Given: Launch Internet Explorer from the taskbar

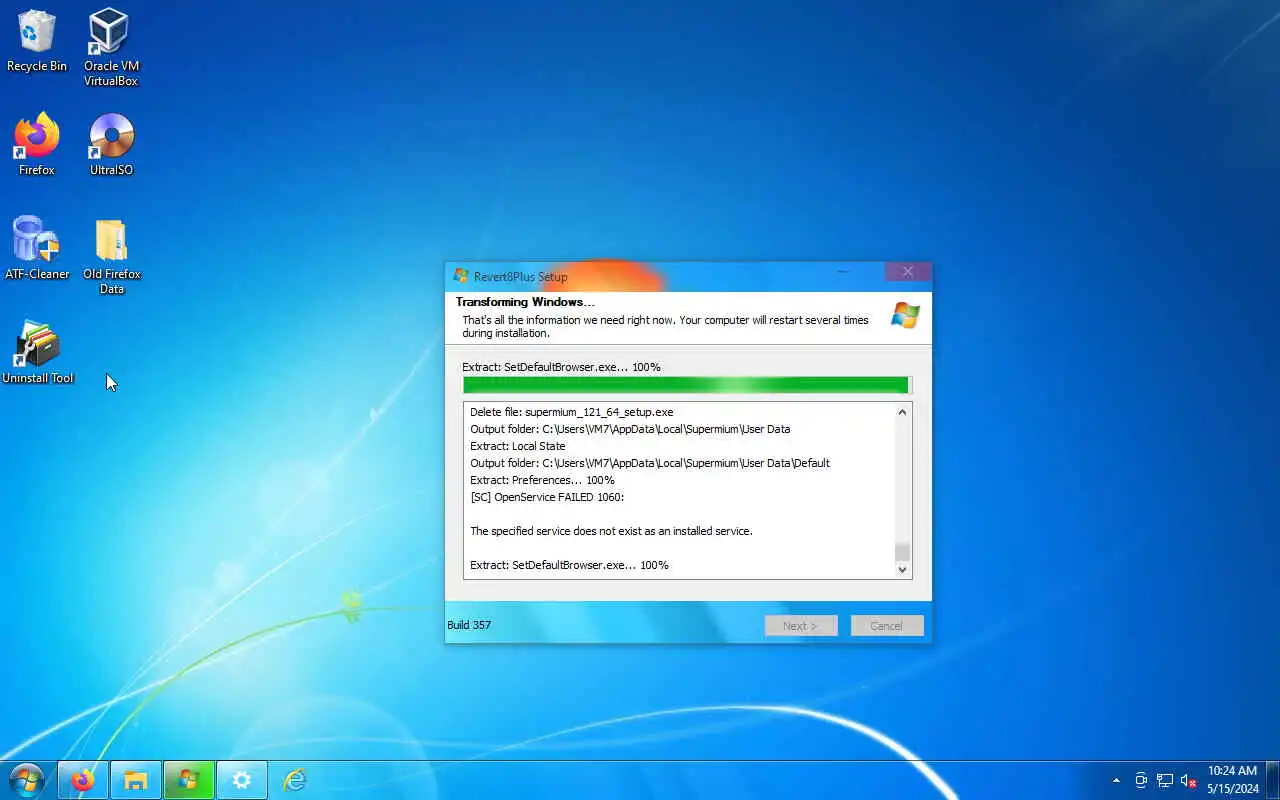Looking at the screenshot, I should point(294,780).
